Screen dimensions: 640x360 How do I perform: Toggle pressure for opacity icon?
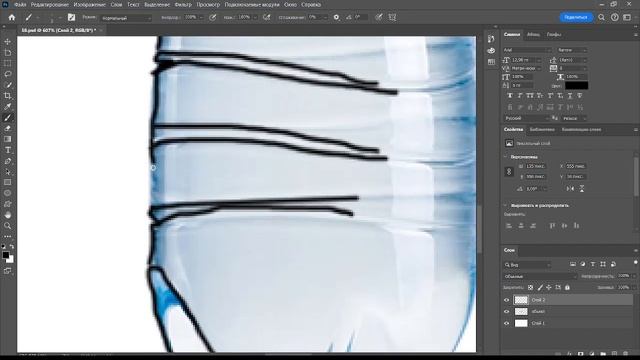point(213,18)
